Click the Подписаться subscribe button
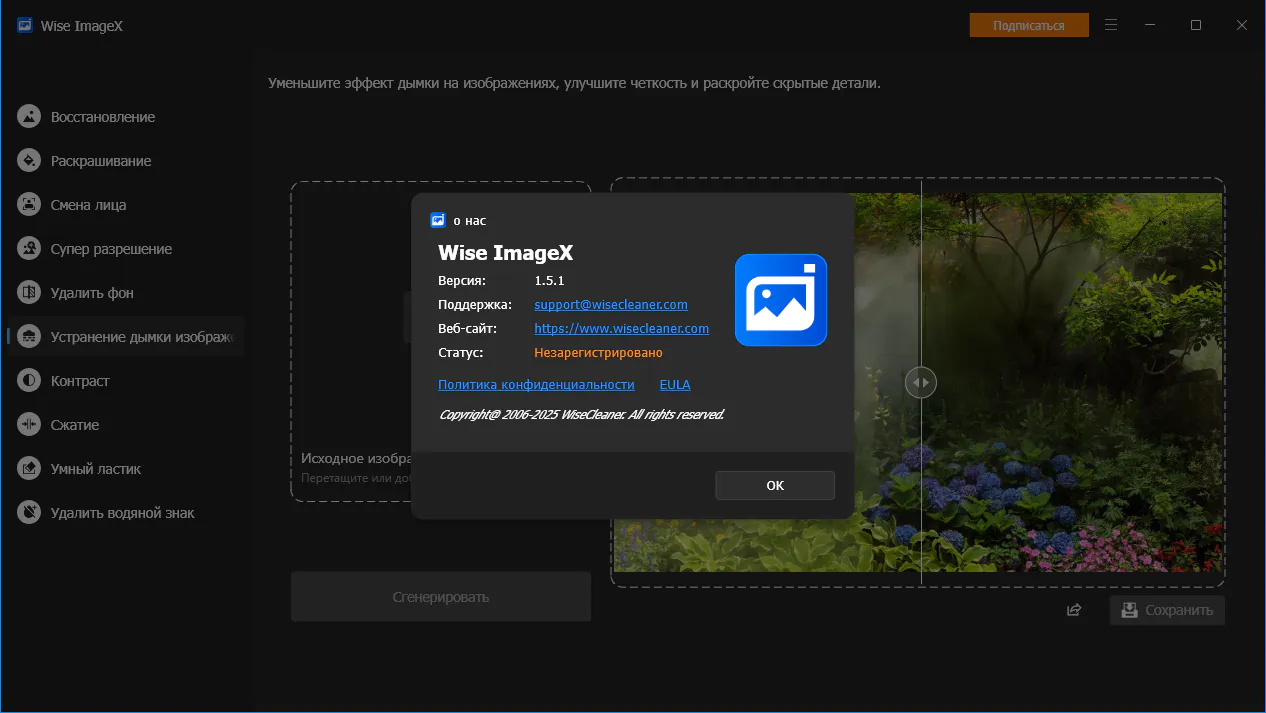1266x713 pixels. pyautogui.click(x=1029, y=25)
